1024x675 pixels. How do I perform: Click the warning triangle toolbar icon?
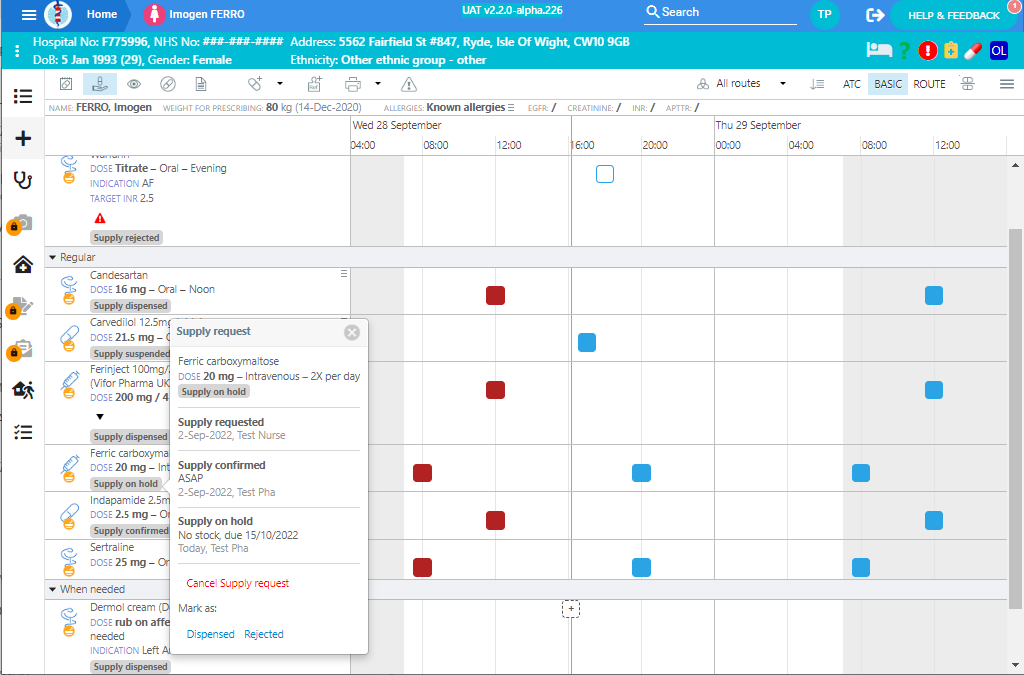tap(409, 84)
